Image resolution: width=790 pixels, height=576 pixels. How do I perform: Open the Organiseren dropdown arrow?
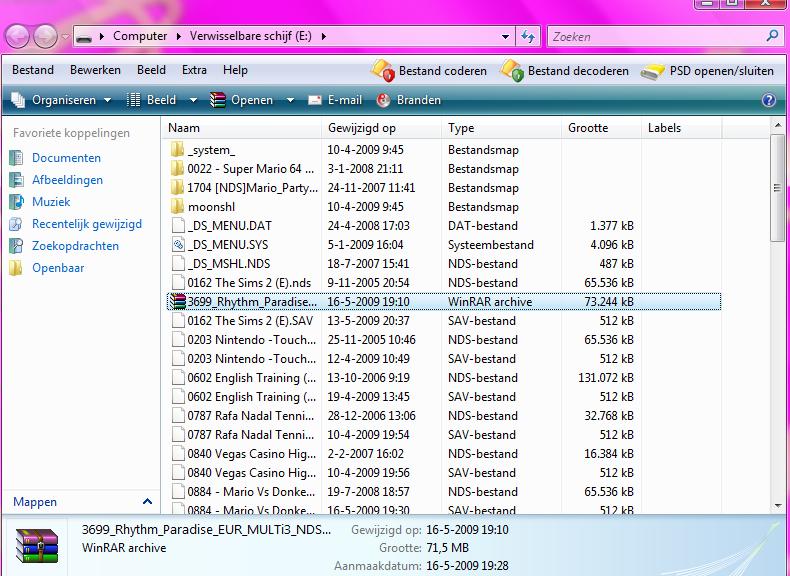point(107,100)
